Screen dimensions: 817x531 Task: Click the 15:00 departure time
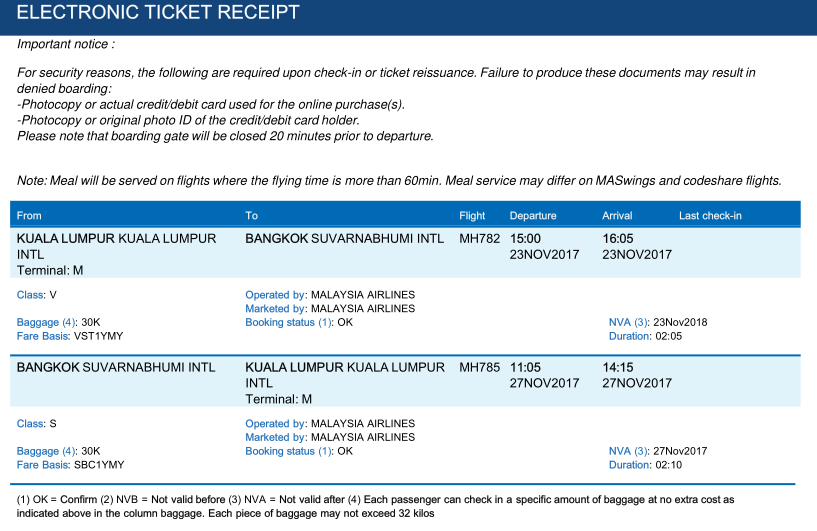[525, 239]
